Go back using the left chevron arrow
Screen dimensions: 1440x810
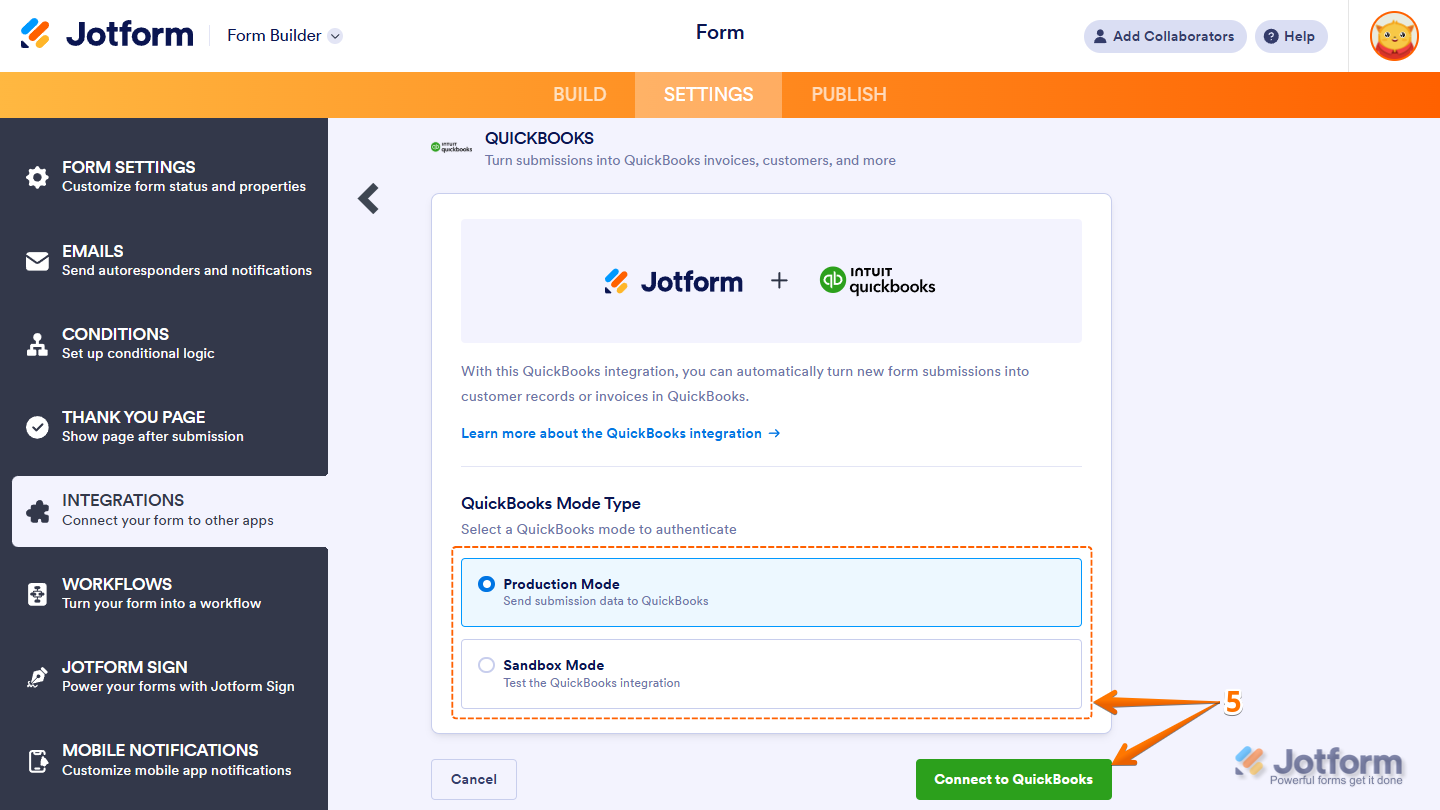click(x=369, y=199)
